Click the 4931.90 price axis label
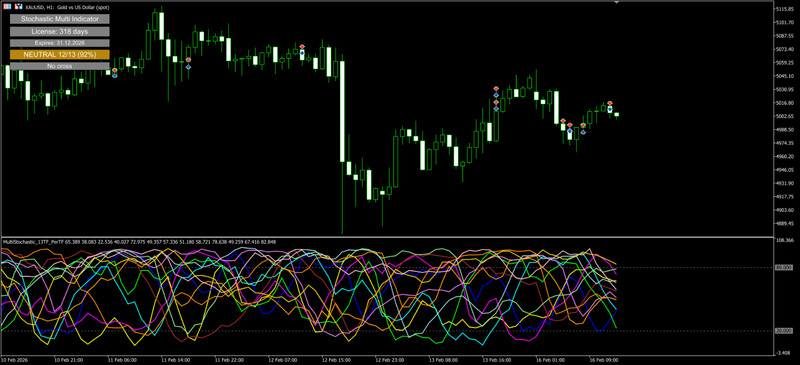Image resolution: width=800 pixels, height=365 pixels. click(x=785, y=183)
